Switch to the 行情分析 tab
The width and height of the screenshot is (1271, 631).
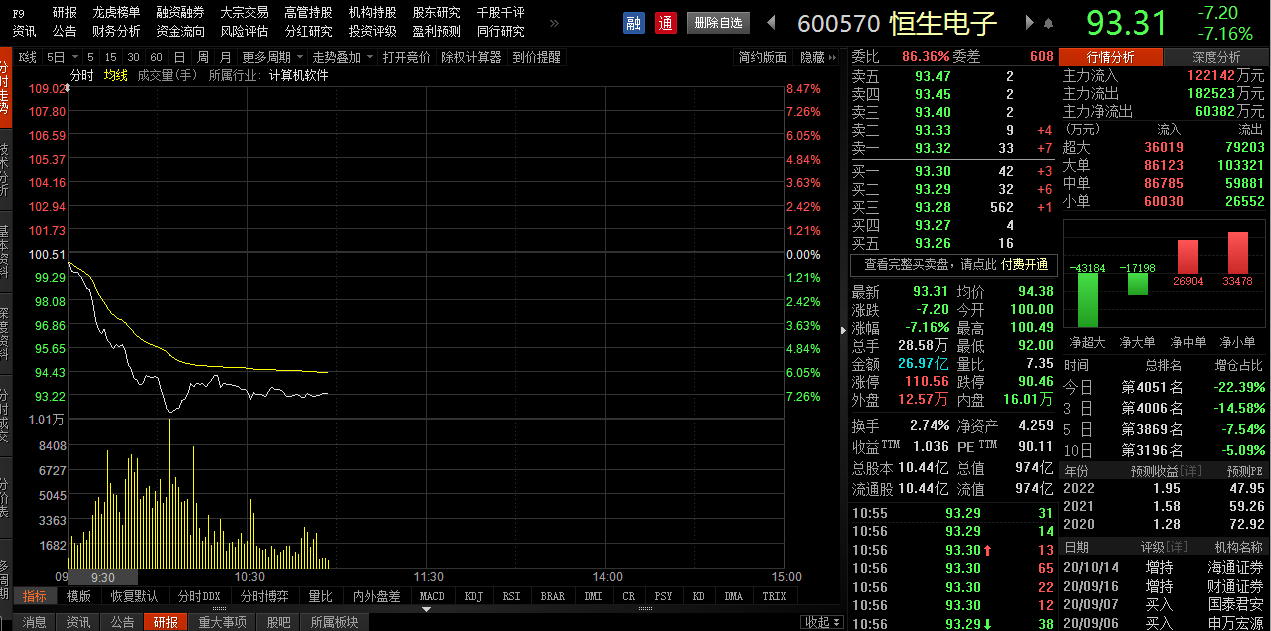(x=1111, y=57)
